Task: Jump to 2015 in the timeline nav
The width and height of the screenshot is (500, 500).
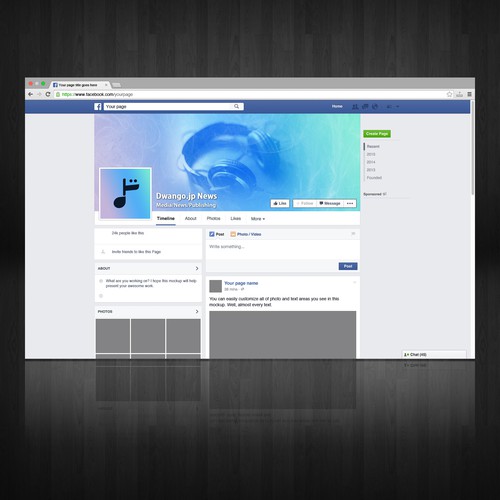Action: point(371,154)
